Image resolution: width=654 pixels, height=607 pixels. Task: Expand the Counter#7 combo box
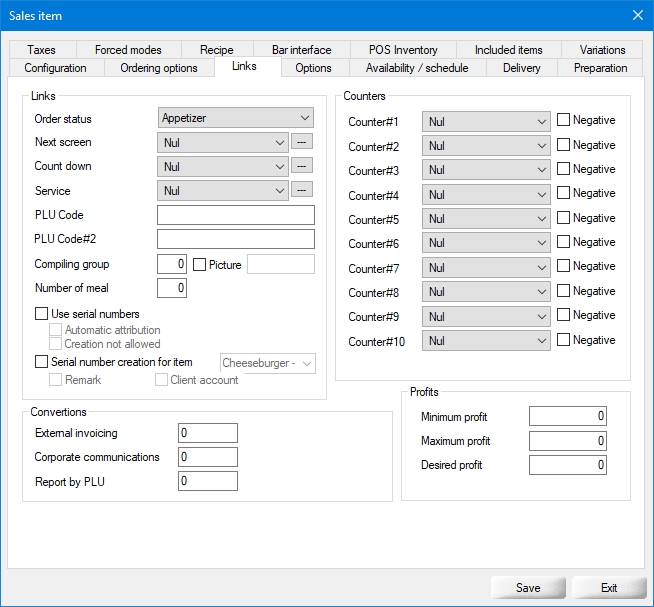coord(486,267)
